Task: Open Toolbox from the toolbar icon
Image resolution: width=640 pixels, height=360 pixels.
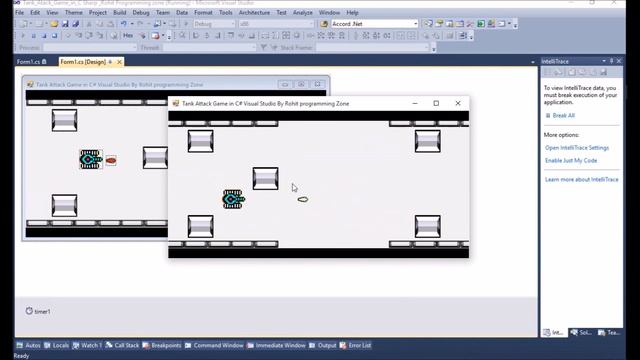Action: [x=470, y=24]
